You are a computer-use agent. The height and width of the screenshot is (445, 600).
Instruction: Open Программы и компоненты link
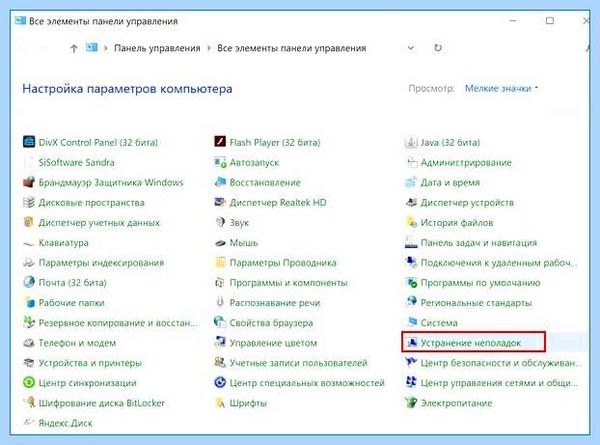[x=289, y=283]
